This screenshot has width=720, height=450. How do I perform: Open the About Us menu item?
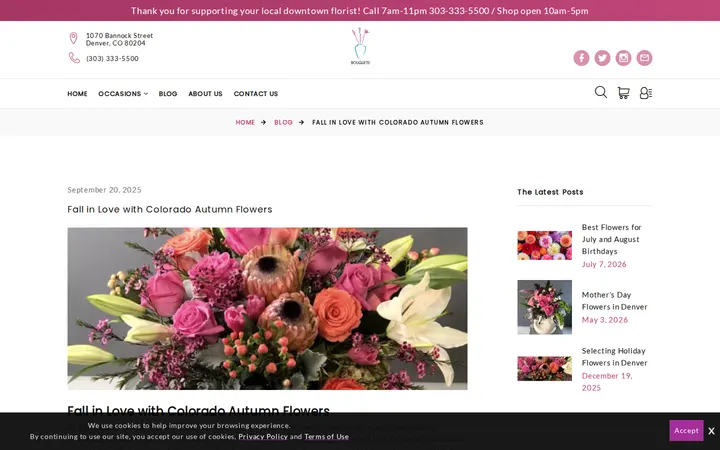(x=205, y=94)
